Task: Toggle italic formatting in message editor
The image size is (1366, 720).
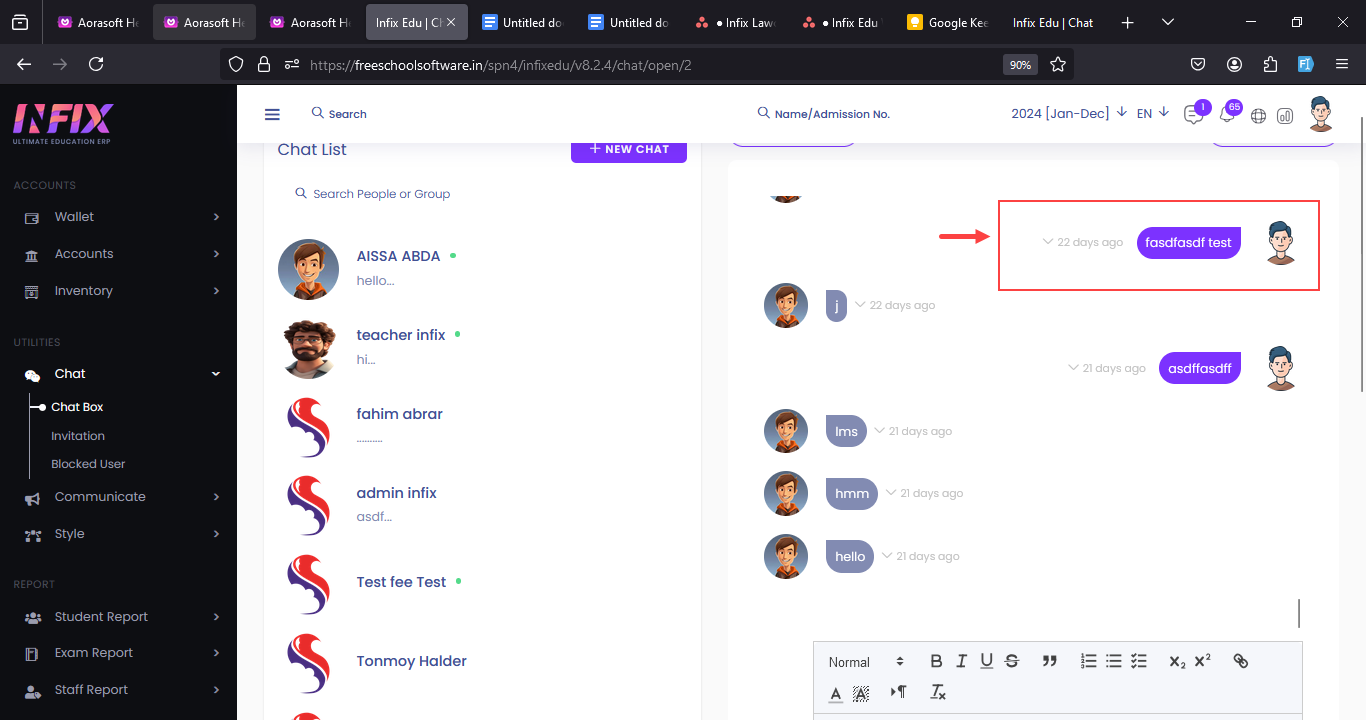Action: click(x=961, y=661)
